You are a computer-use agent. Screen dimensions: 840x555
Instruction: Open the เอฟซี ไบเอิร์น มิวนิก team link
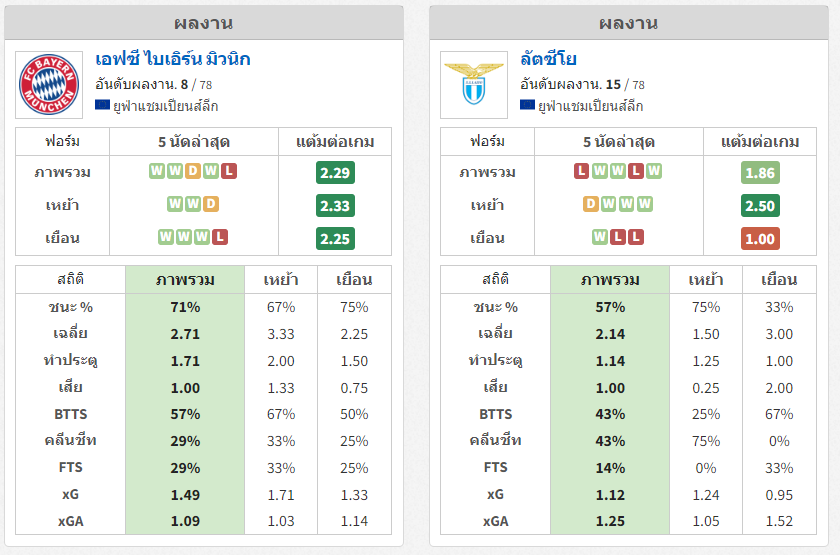click(x=172, y=59)
